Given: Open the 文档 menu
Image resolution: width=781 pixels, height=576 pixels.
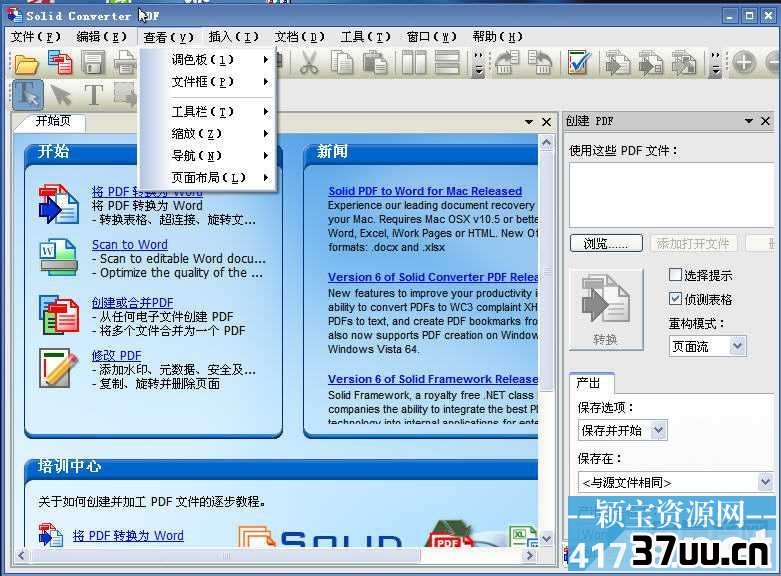Looking at the screenshot, I should point(299,37).
